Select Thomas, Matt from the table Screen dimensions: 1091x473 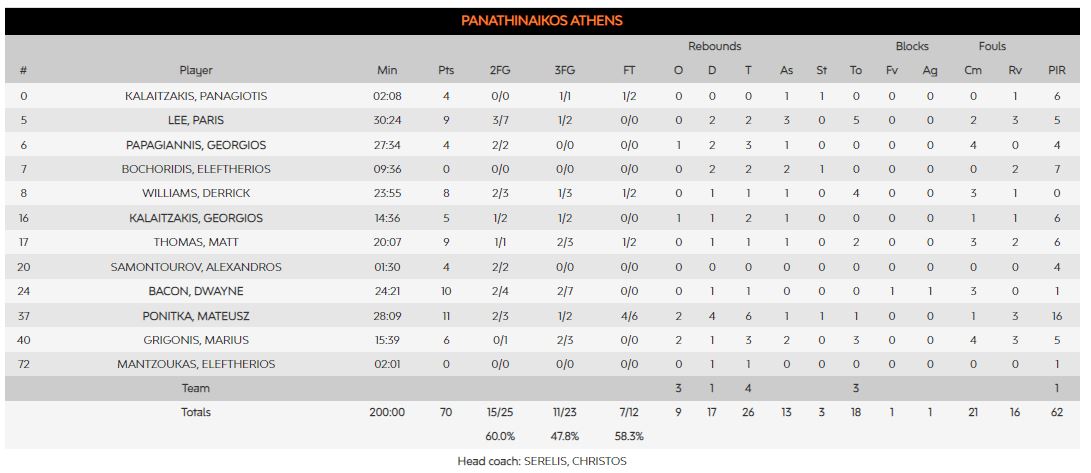(196, 242)
